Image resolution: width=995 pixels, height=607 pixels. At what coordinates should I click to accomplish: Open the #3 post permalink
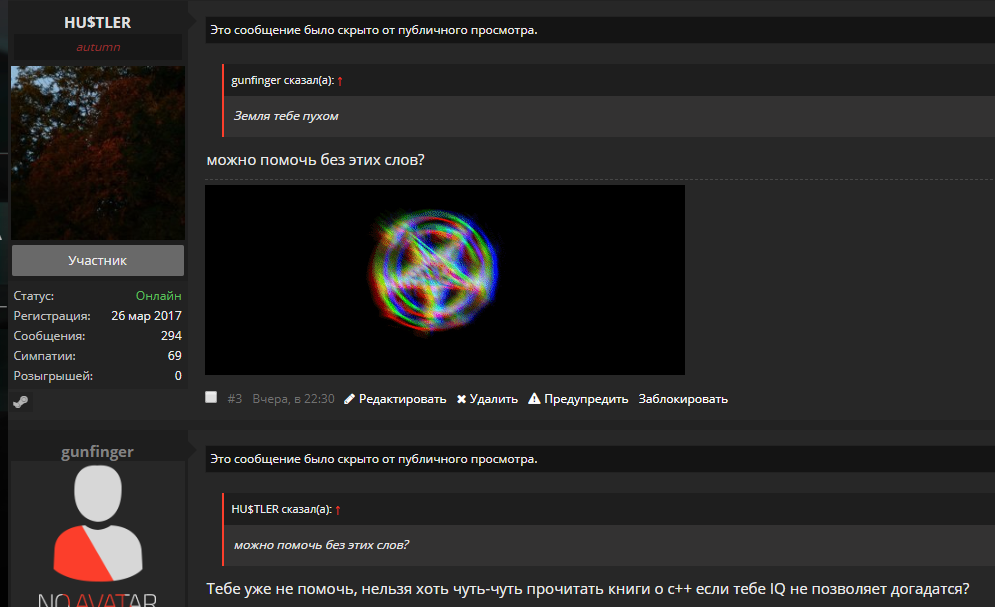pos(235,399)
